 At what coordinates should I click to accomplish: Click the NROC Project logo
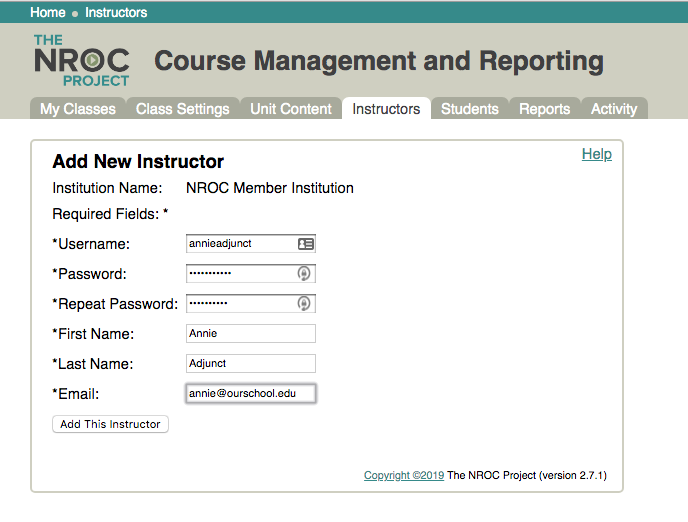[82, 61]
